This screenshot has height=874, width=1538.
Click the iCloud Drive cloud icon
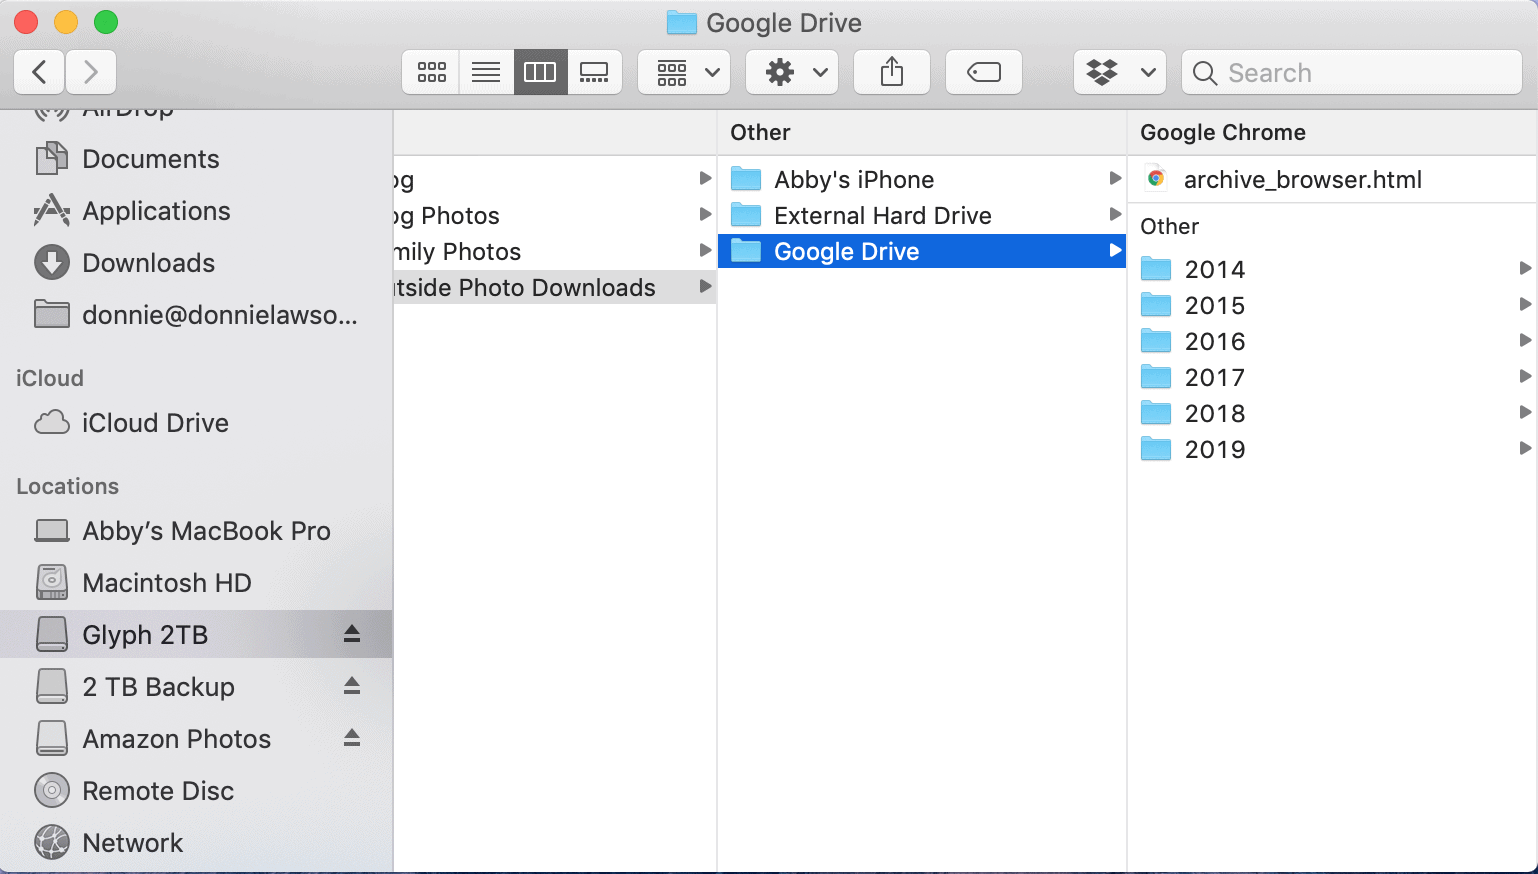[x=52, y=423]
